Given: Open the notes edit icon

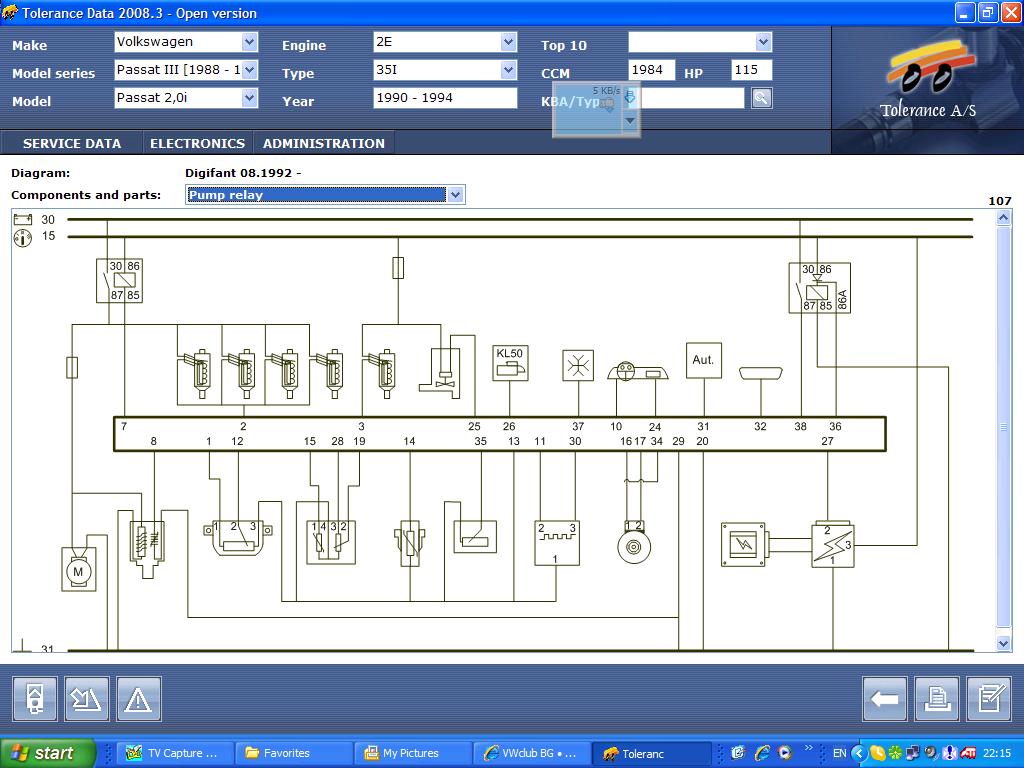Looking at the screenshot, I should [989, 699].
